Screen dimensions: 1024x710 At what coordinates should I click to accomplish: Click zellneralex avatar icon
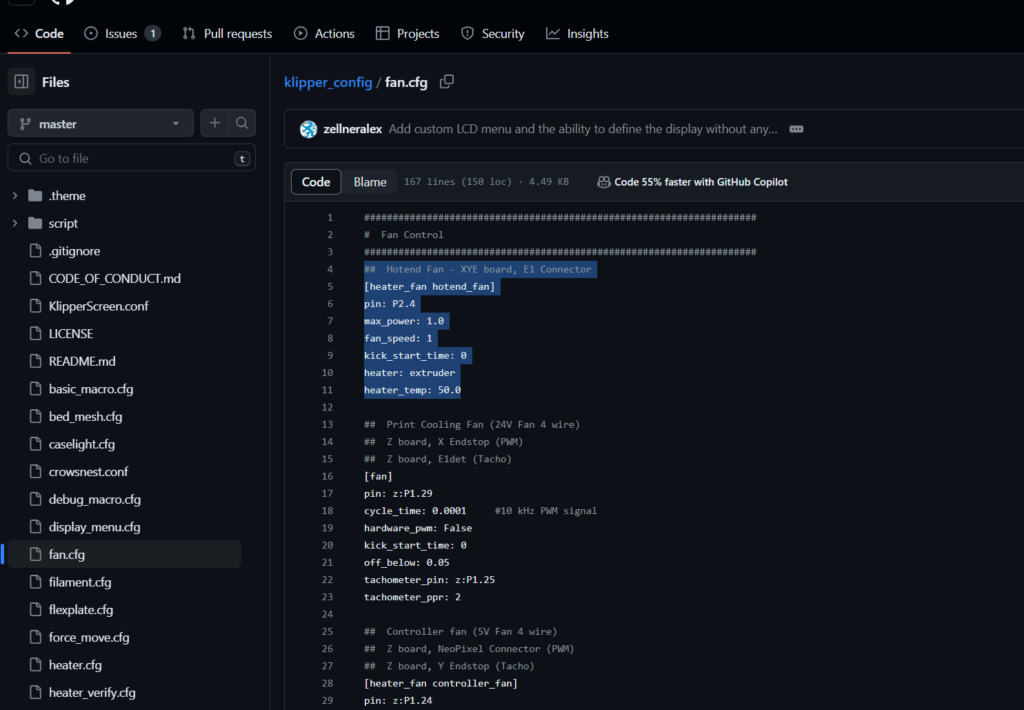click(x=308, y=129)
